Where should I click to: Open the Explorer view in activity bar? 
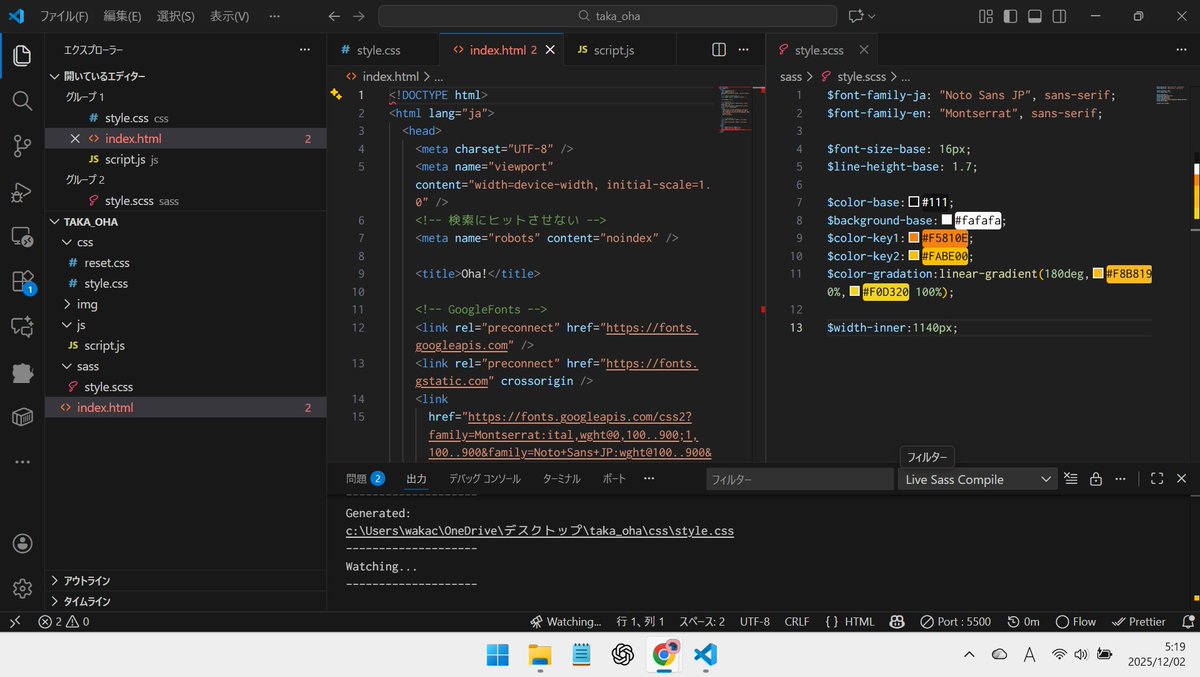point(22,56)
